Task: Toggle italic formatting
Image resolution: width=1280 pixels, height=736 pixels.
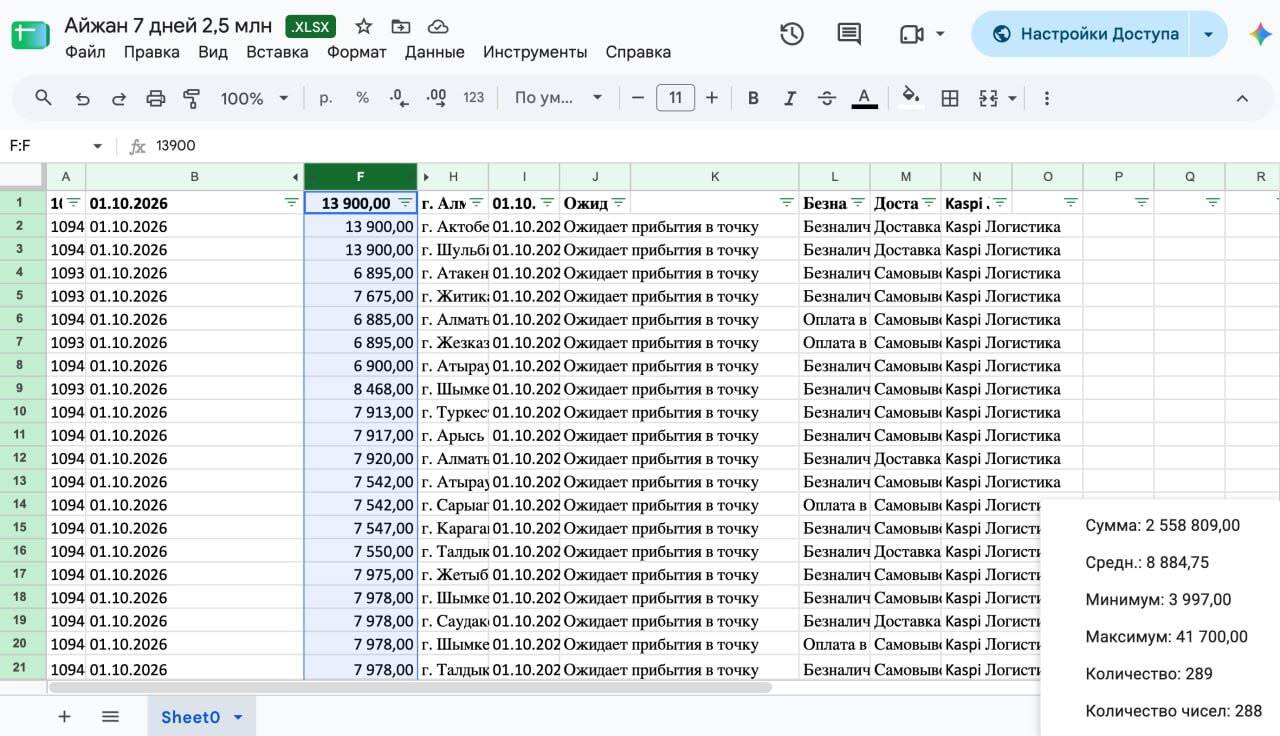Action: pyautogui.click(x=790, y=98)
